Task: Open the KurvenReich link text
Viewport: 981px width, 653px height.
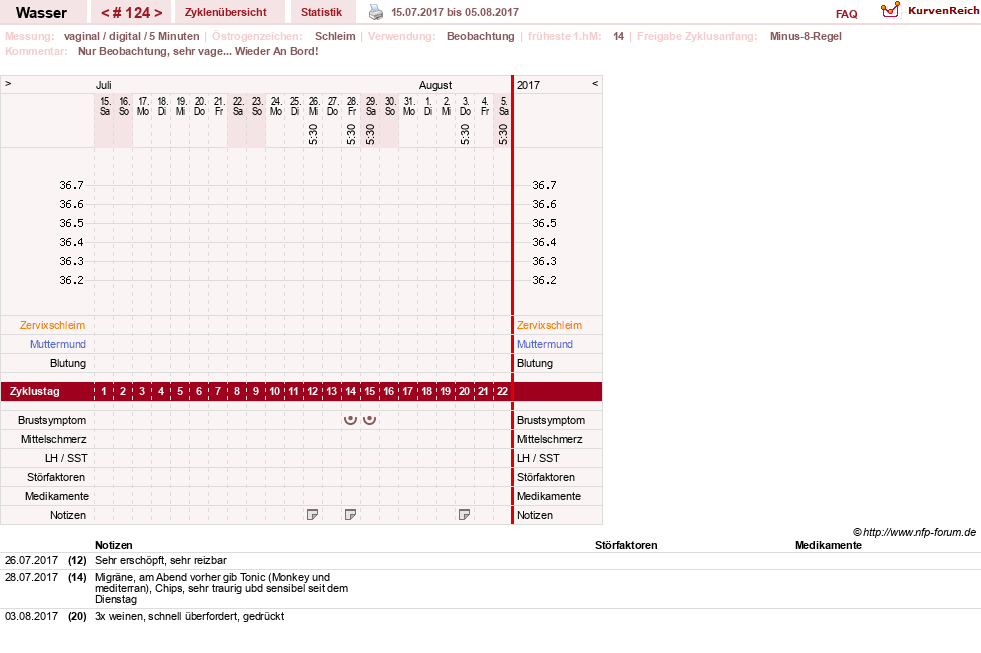Action: (x=943, y=11)
